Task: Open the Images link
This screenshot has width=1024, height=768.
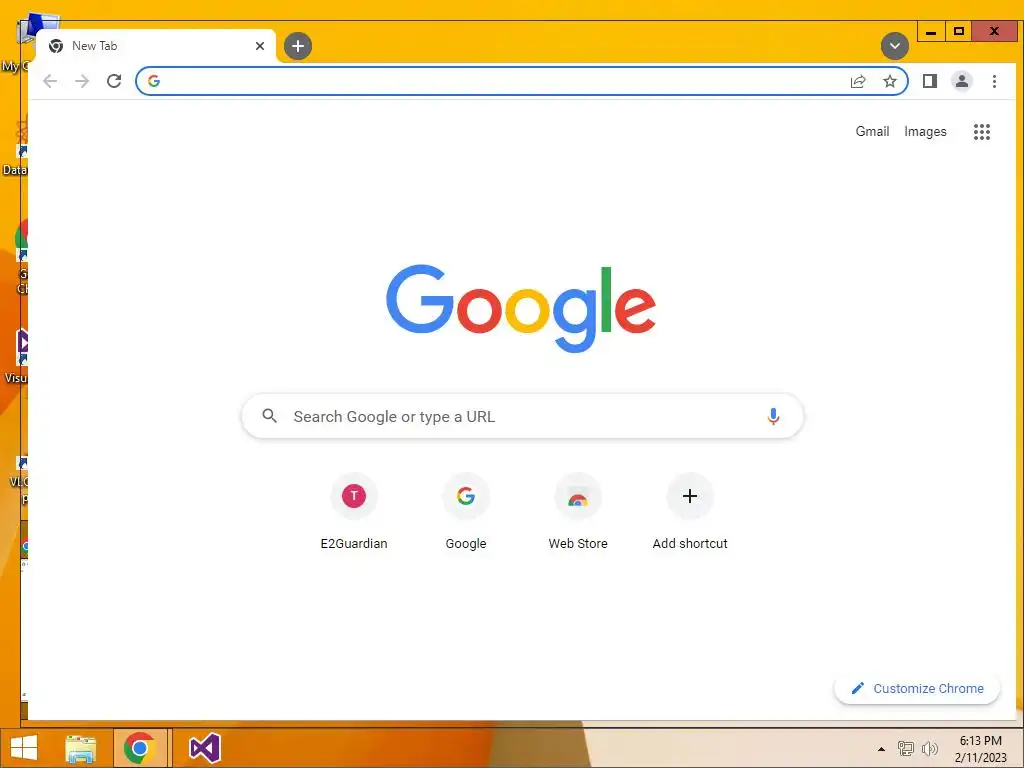Action: click(x=925, y=131)
